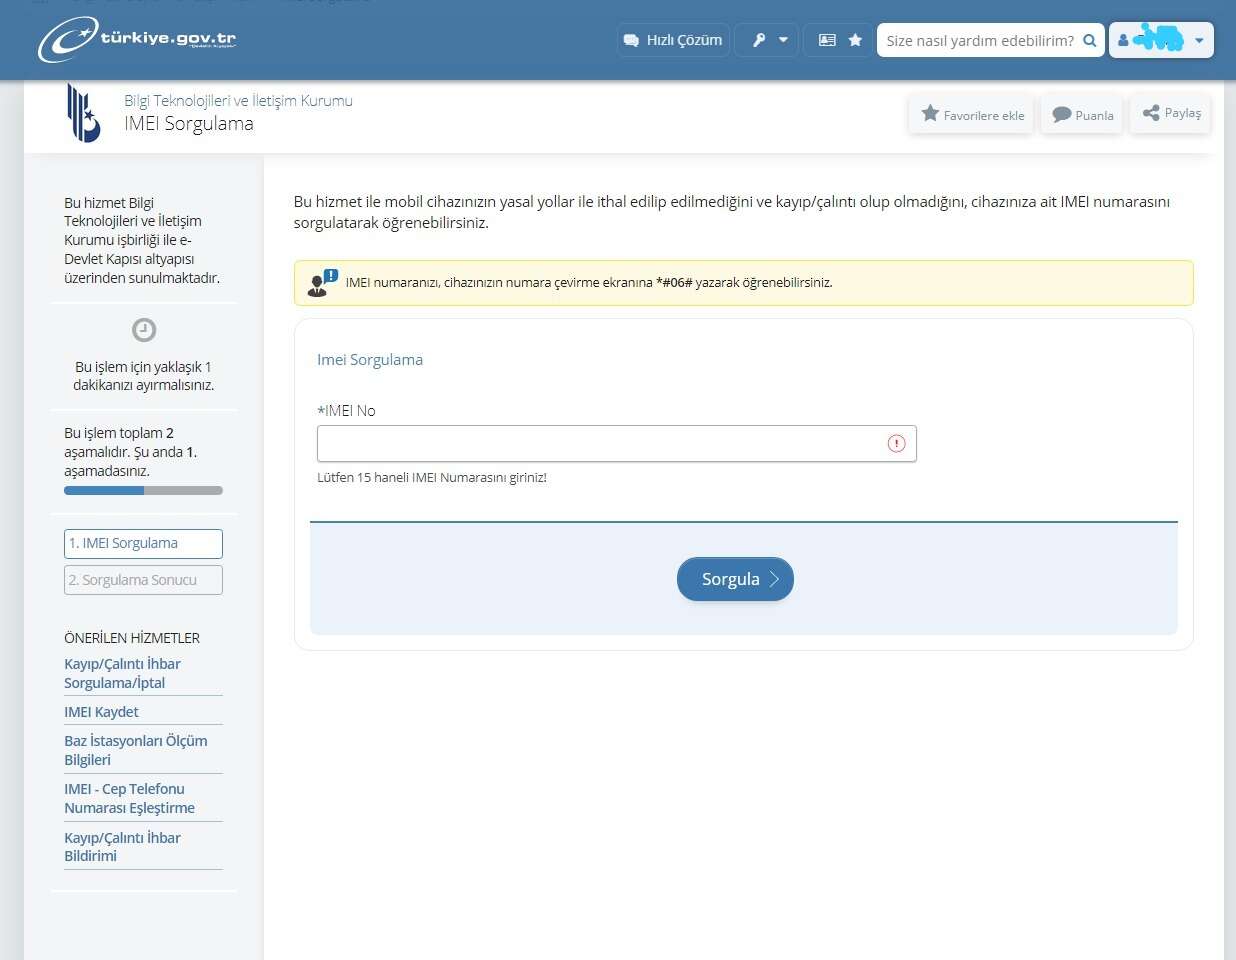
Task: Click Favorilere ekle button
Action: coord(972,114)
